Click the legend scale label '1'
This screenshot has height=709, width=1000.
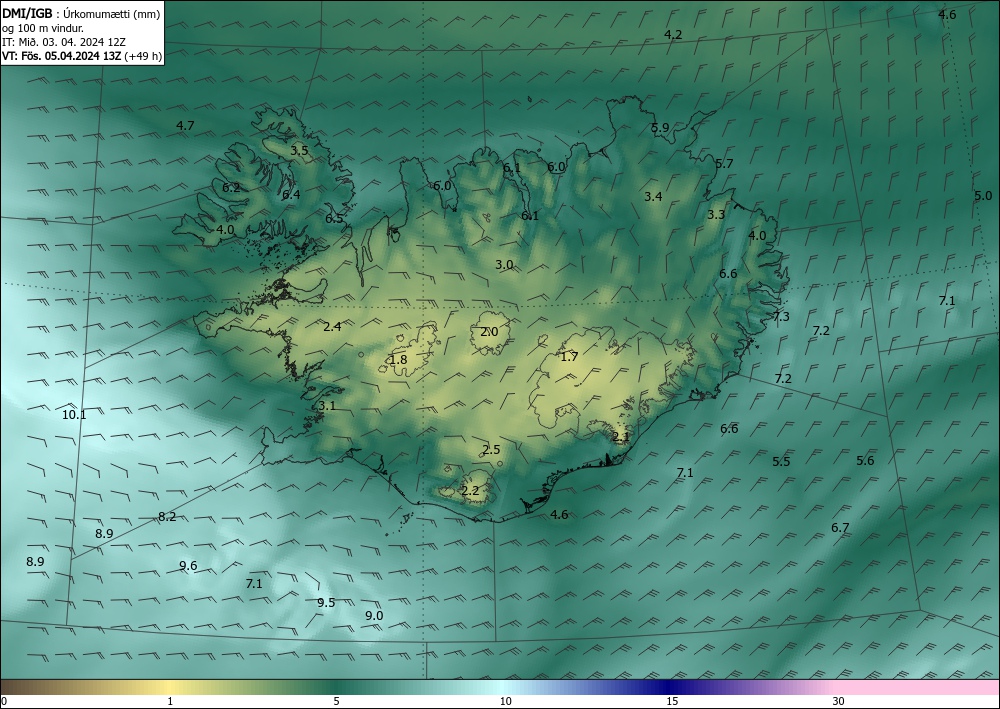click(170, 701)
